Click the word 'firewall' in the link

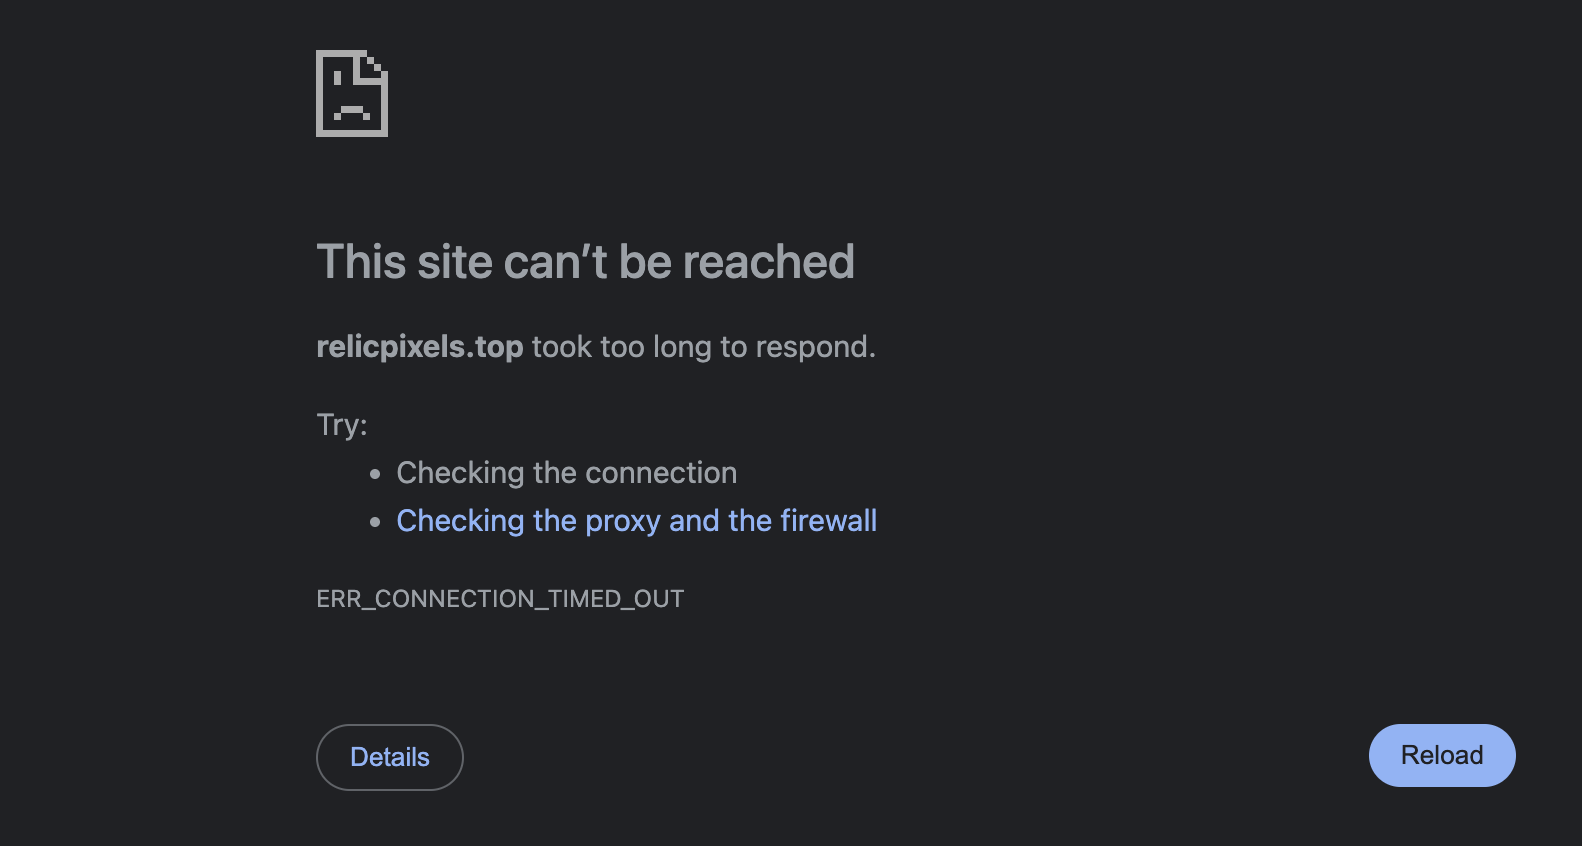[828, 521]
